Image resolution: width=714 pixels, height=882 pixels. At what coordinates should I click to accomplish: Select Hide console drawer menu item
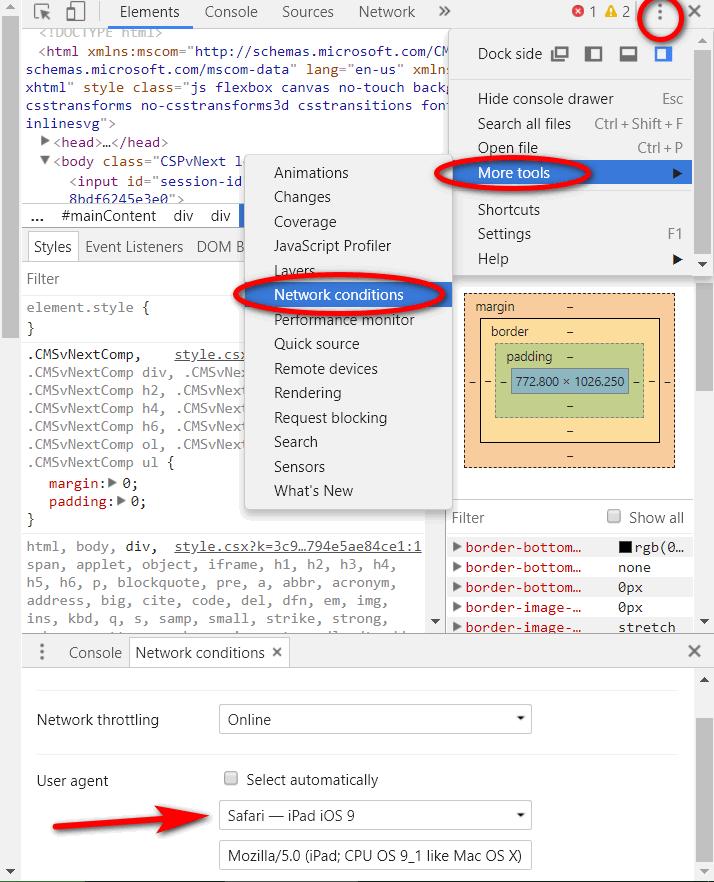pyautogui.click(x=572, y=99)
